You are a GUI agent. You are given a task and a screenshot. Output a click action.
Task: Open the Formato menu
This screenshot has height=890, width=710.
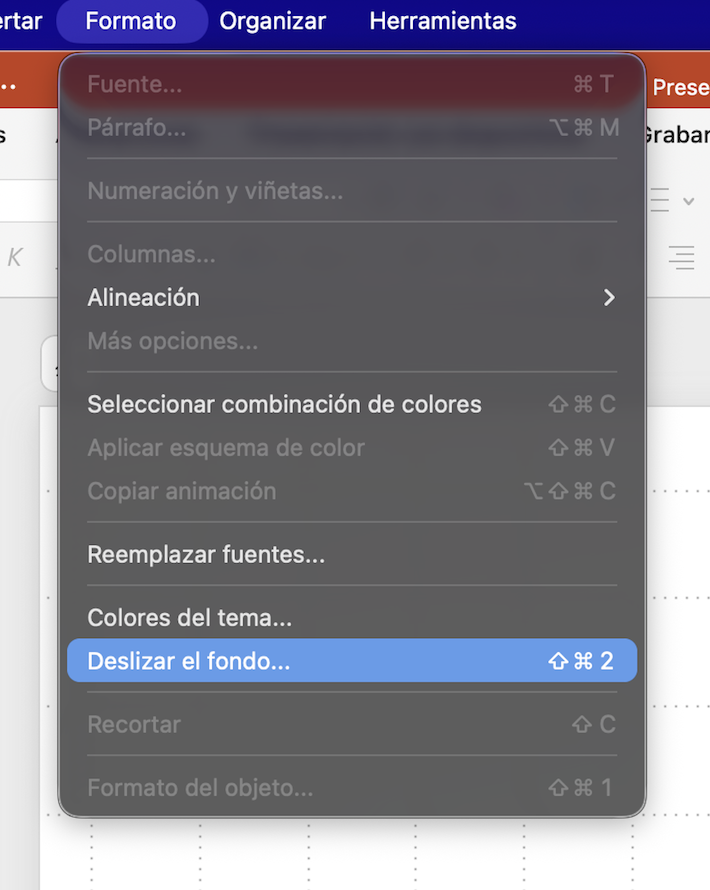point(131,20)
